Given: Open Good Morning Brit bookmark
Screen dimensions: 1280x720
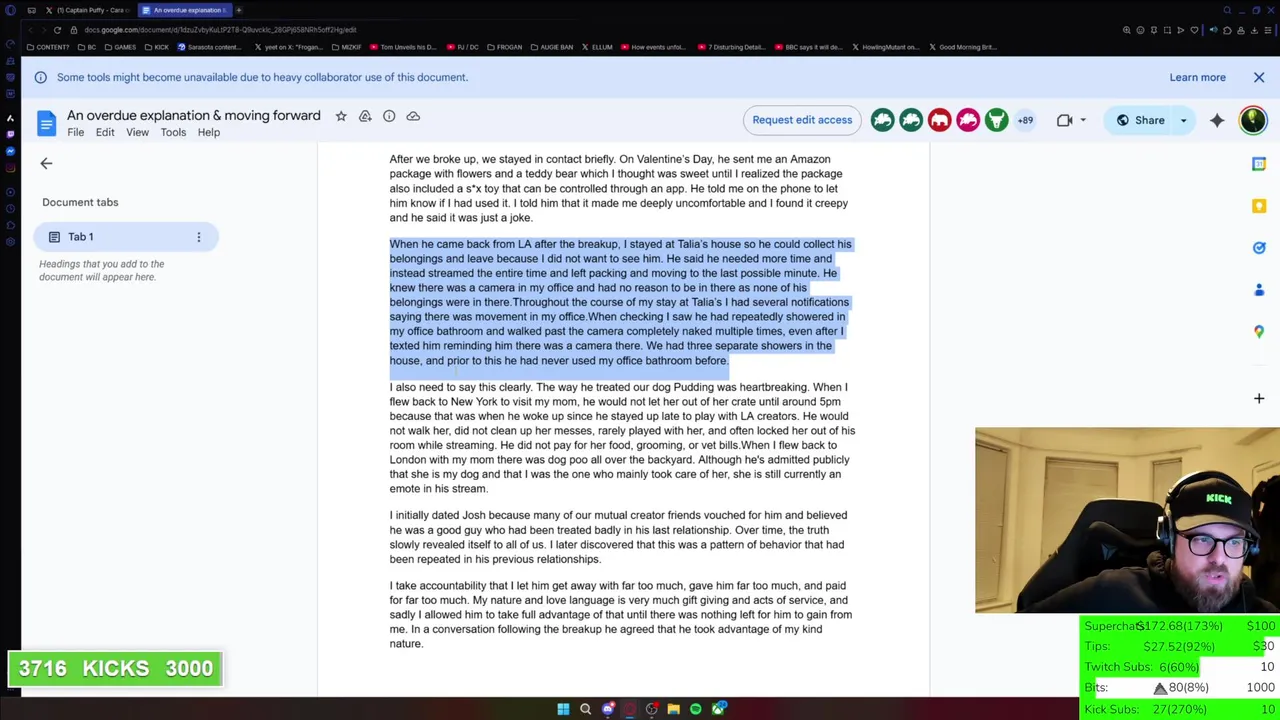Looking at the screenshot, I should click(x=962, y=47).
